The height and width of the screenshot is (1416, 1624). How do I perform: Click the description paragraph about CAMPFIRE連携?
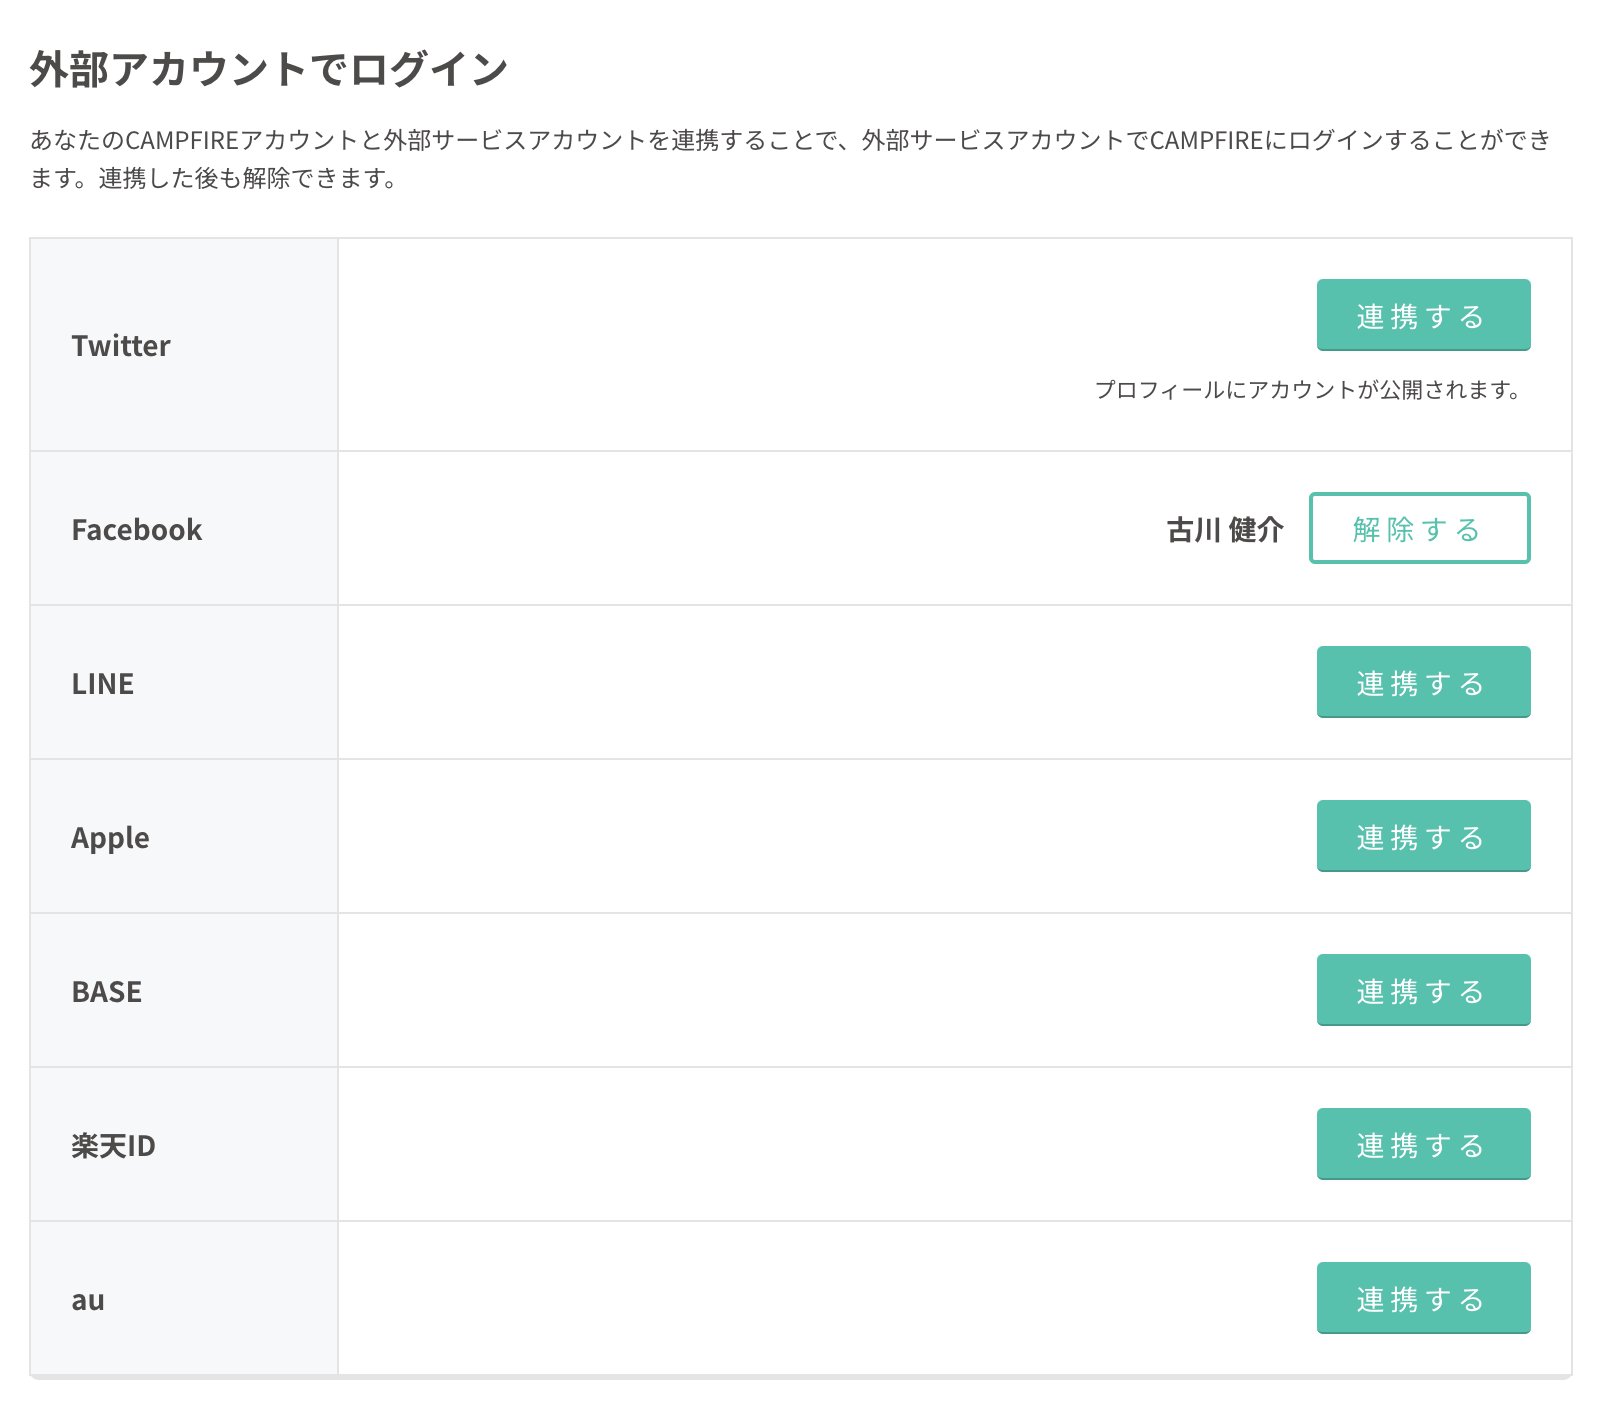790,159
